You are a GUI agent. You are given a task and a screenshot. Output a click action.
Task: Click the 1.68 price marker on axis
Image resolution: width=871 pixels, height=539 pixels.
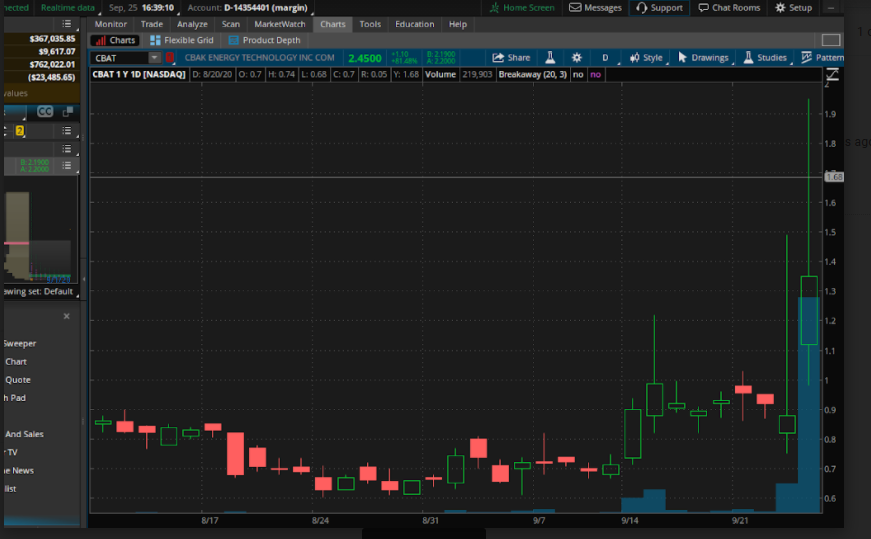(834, 177)
